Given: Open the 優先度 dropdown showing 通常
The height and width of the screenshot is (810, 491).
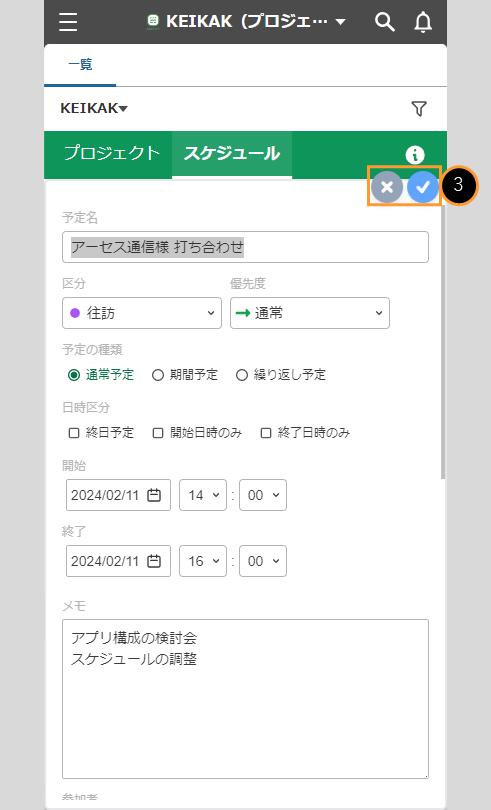Looking at the screenshot, I should click(x=310, y=313).
